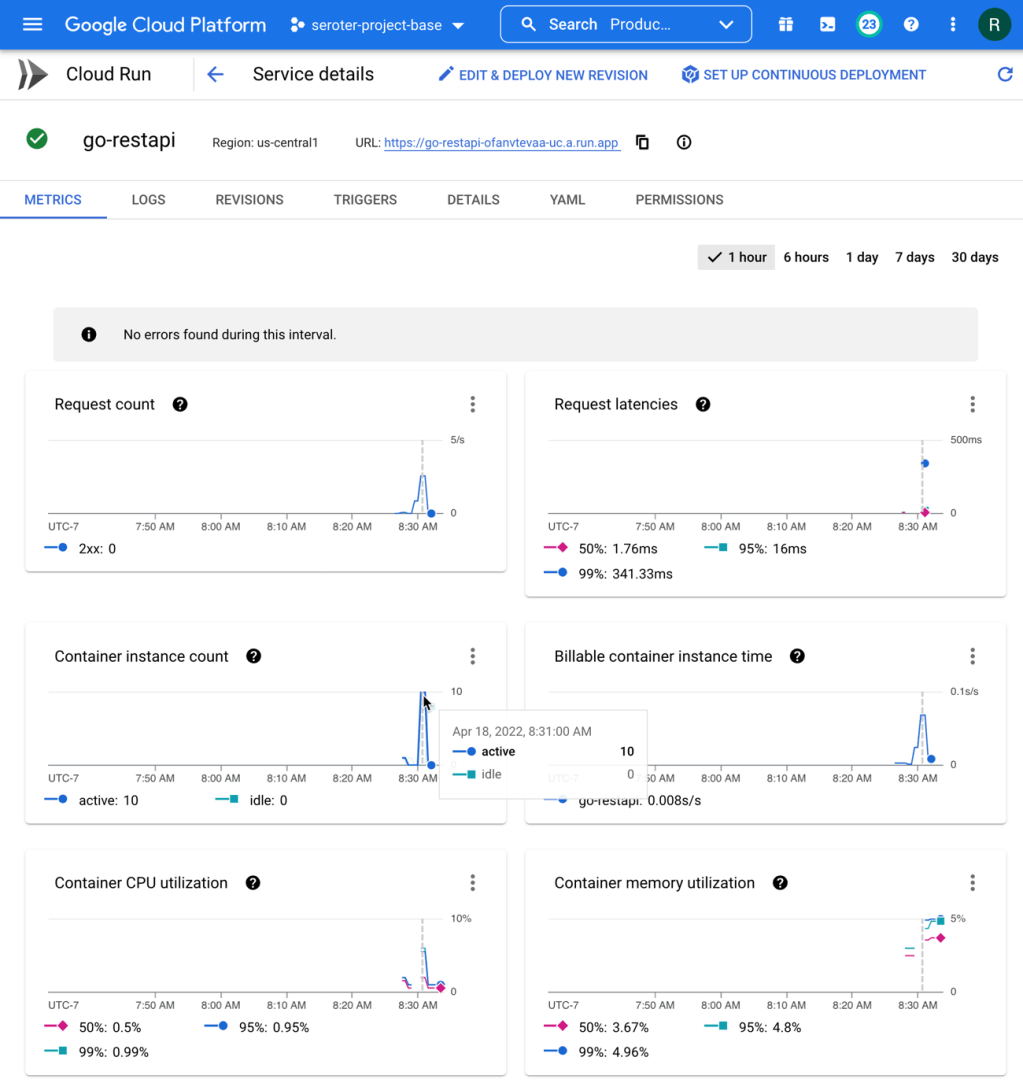Refresh the service details page

click(x=1006, y=74)
